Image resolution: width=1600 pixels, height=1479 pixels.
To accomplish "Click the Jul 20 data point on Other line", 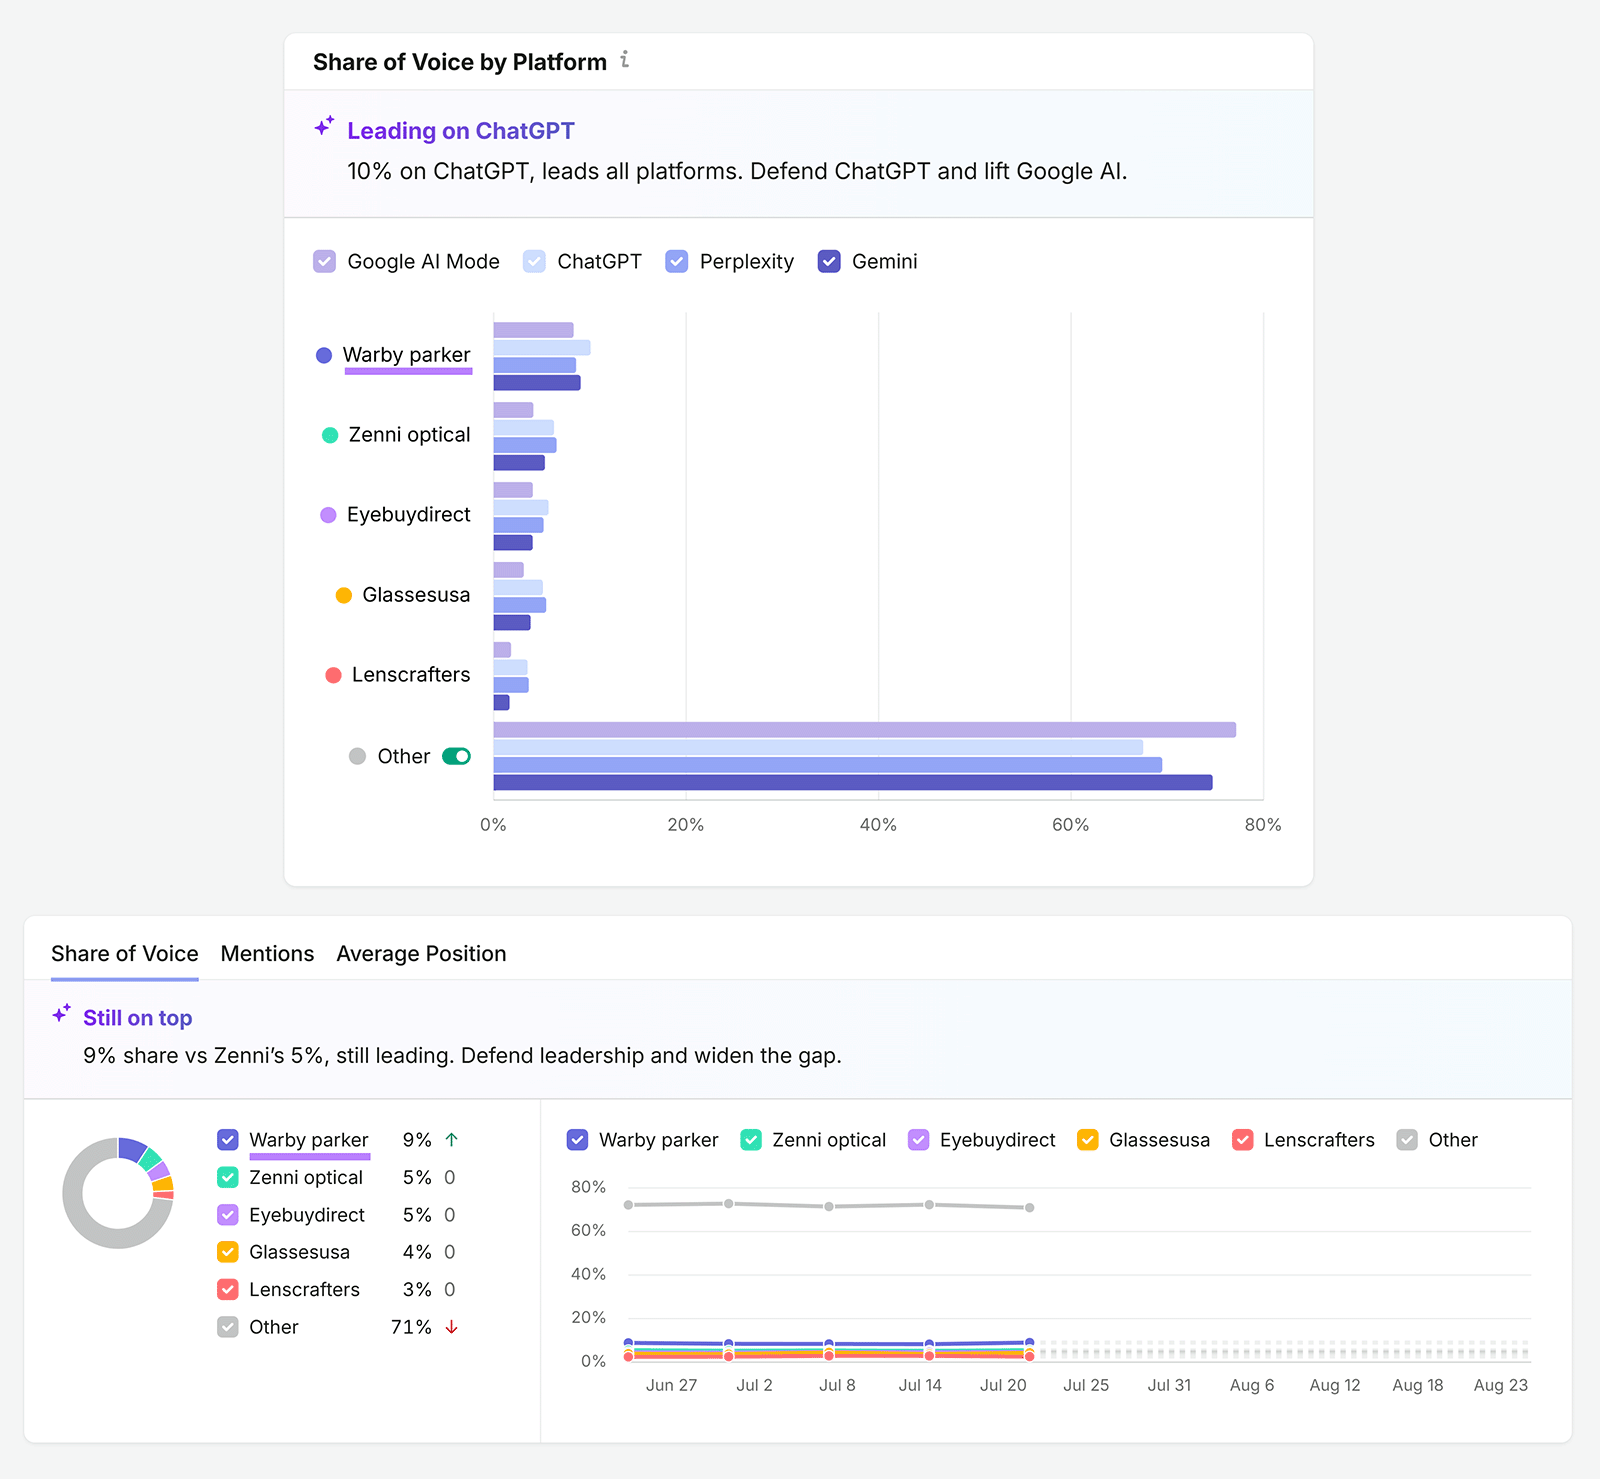I will (x=1029, y=1207).
